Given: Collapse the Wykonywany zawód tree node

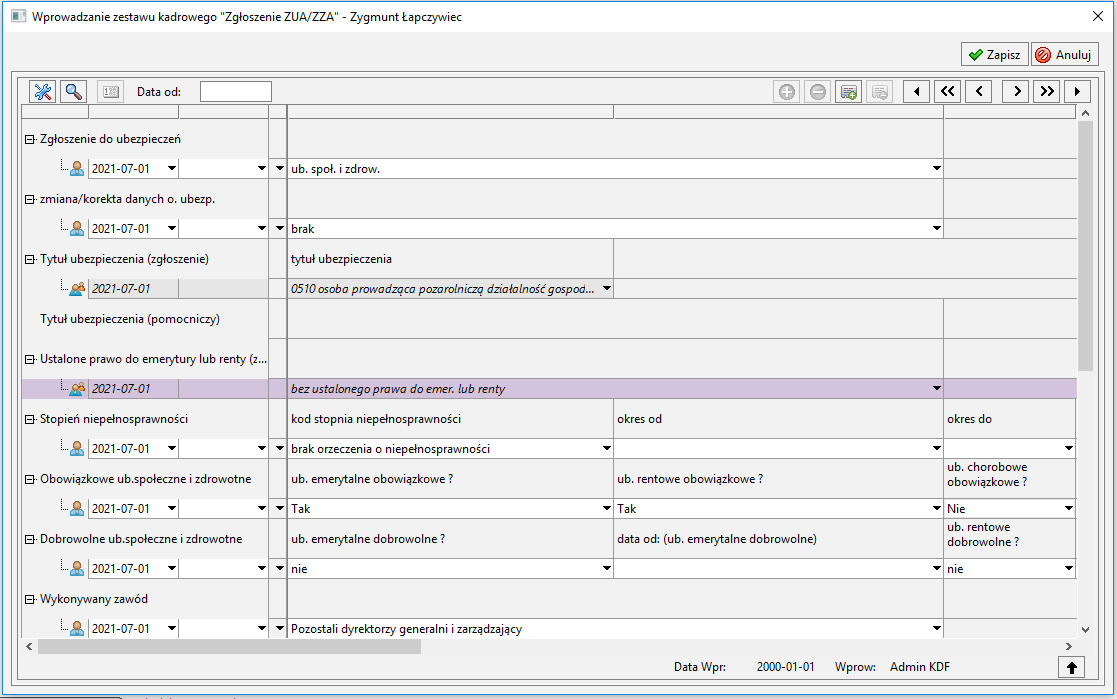Looking at the screenshot, I should click(x=30, y=600).
